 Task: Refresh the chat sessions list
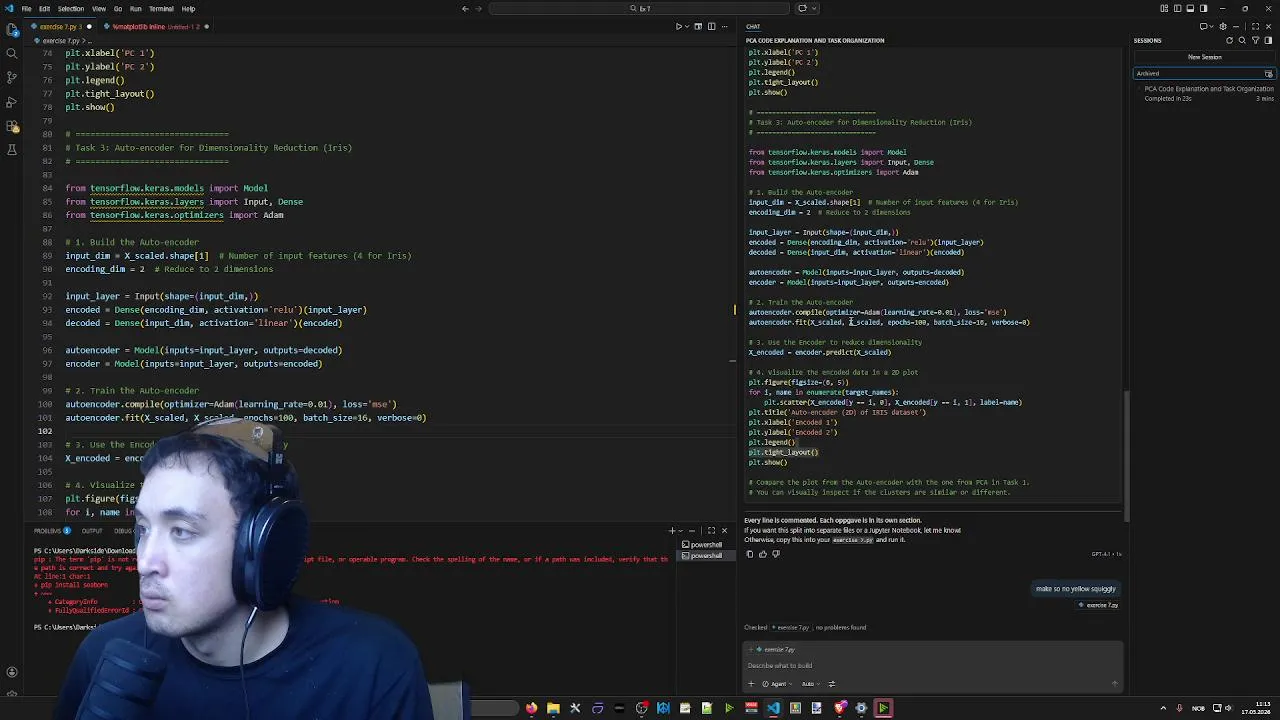coord(1229,40)
